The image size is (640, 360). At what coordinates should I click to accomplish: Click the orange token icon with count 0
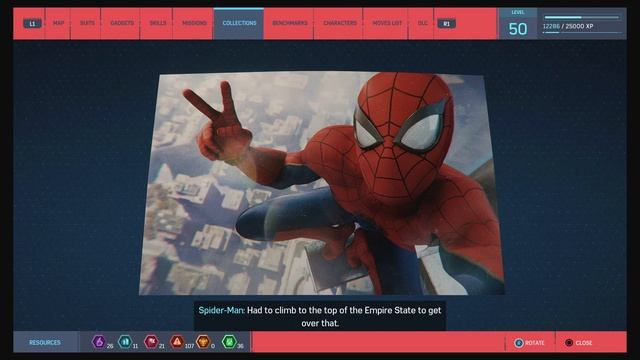[x=203, y=342]
